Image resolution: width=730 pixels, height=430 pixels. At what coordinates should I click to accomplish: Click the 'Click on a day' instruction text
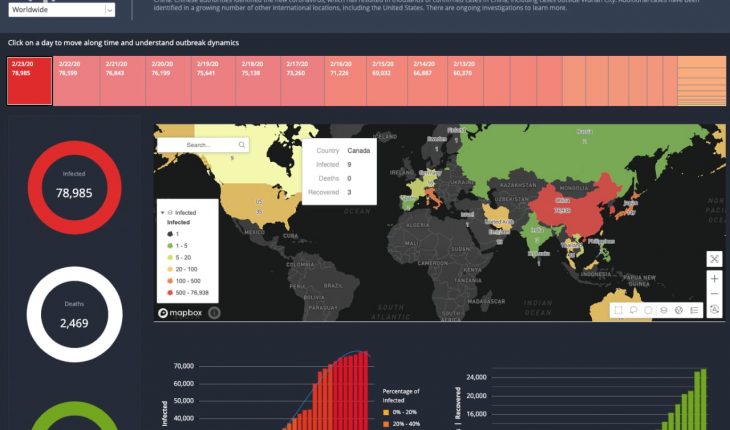coord(123,42)
